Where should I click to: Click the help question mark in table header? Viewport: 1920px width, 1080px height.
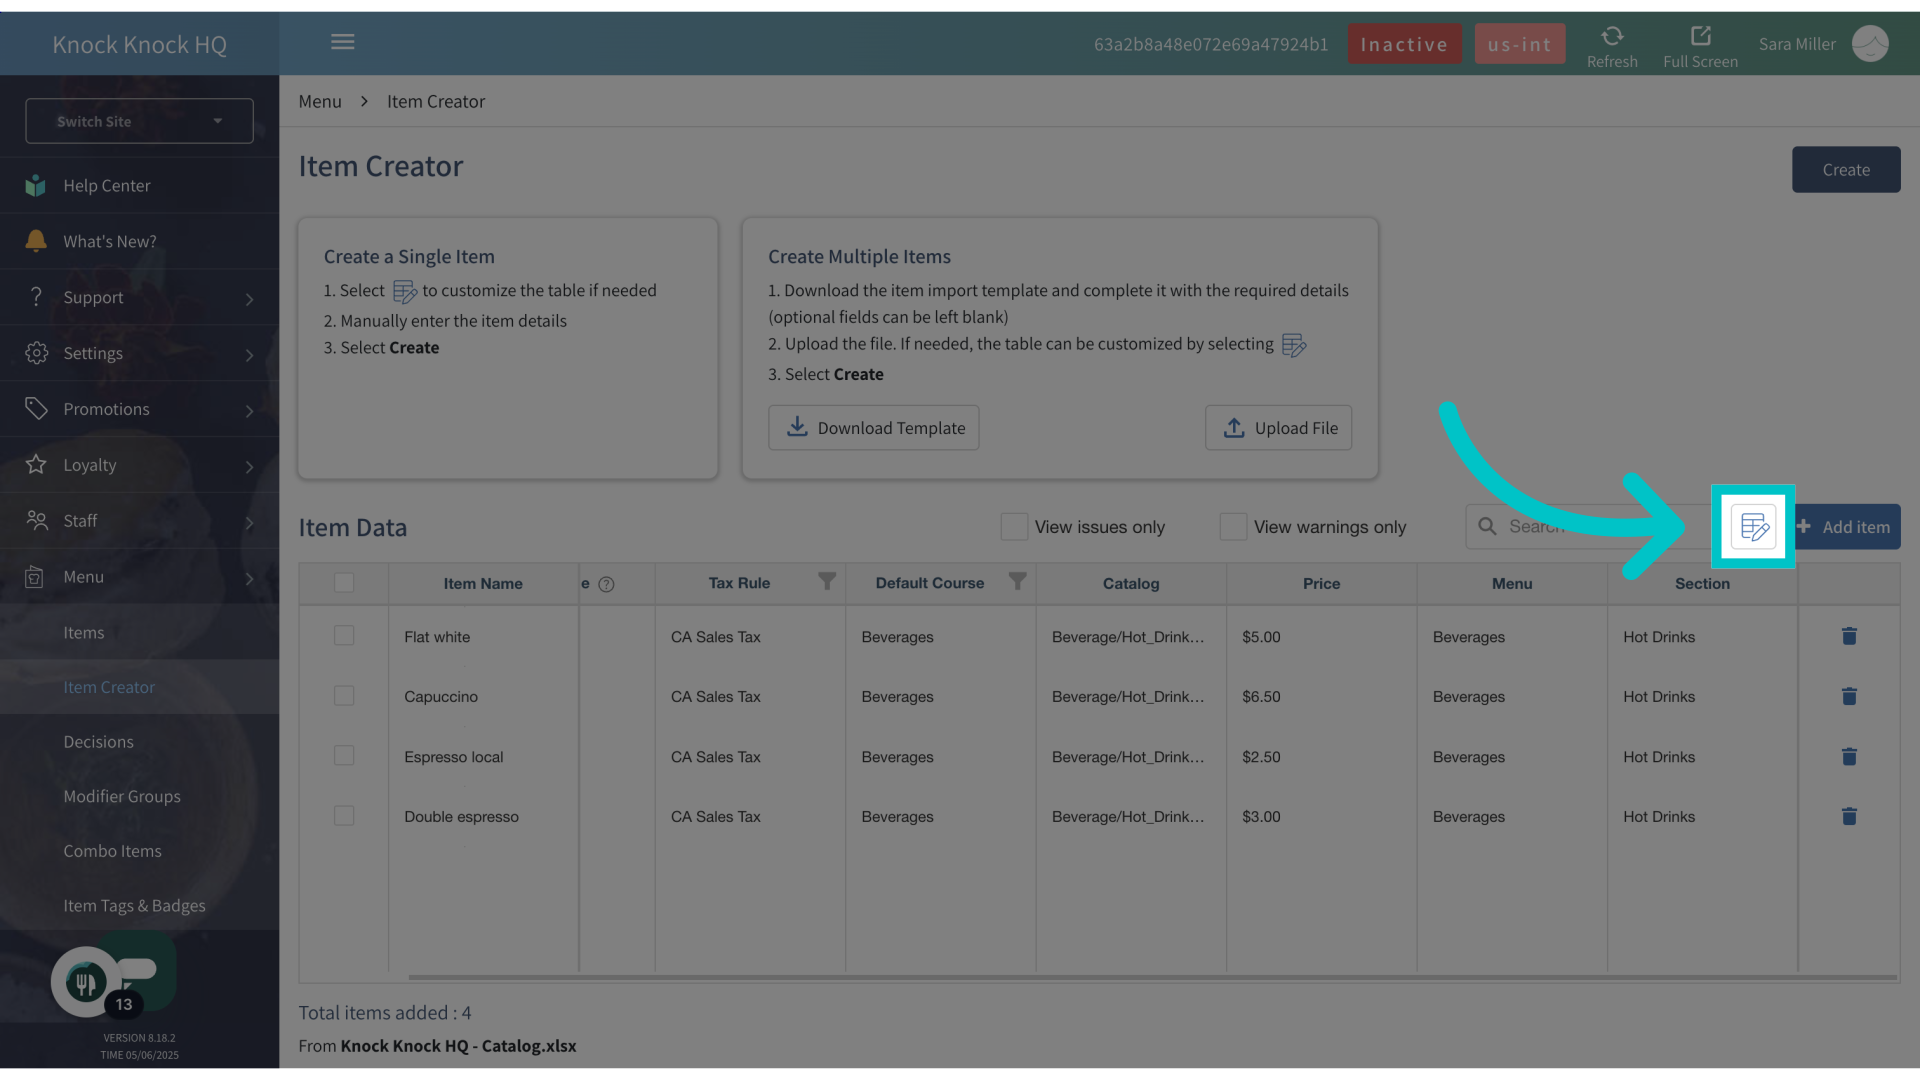[606, 584]
